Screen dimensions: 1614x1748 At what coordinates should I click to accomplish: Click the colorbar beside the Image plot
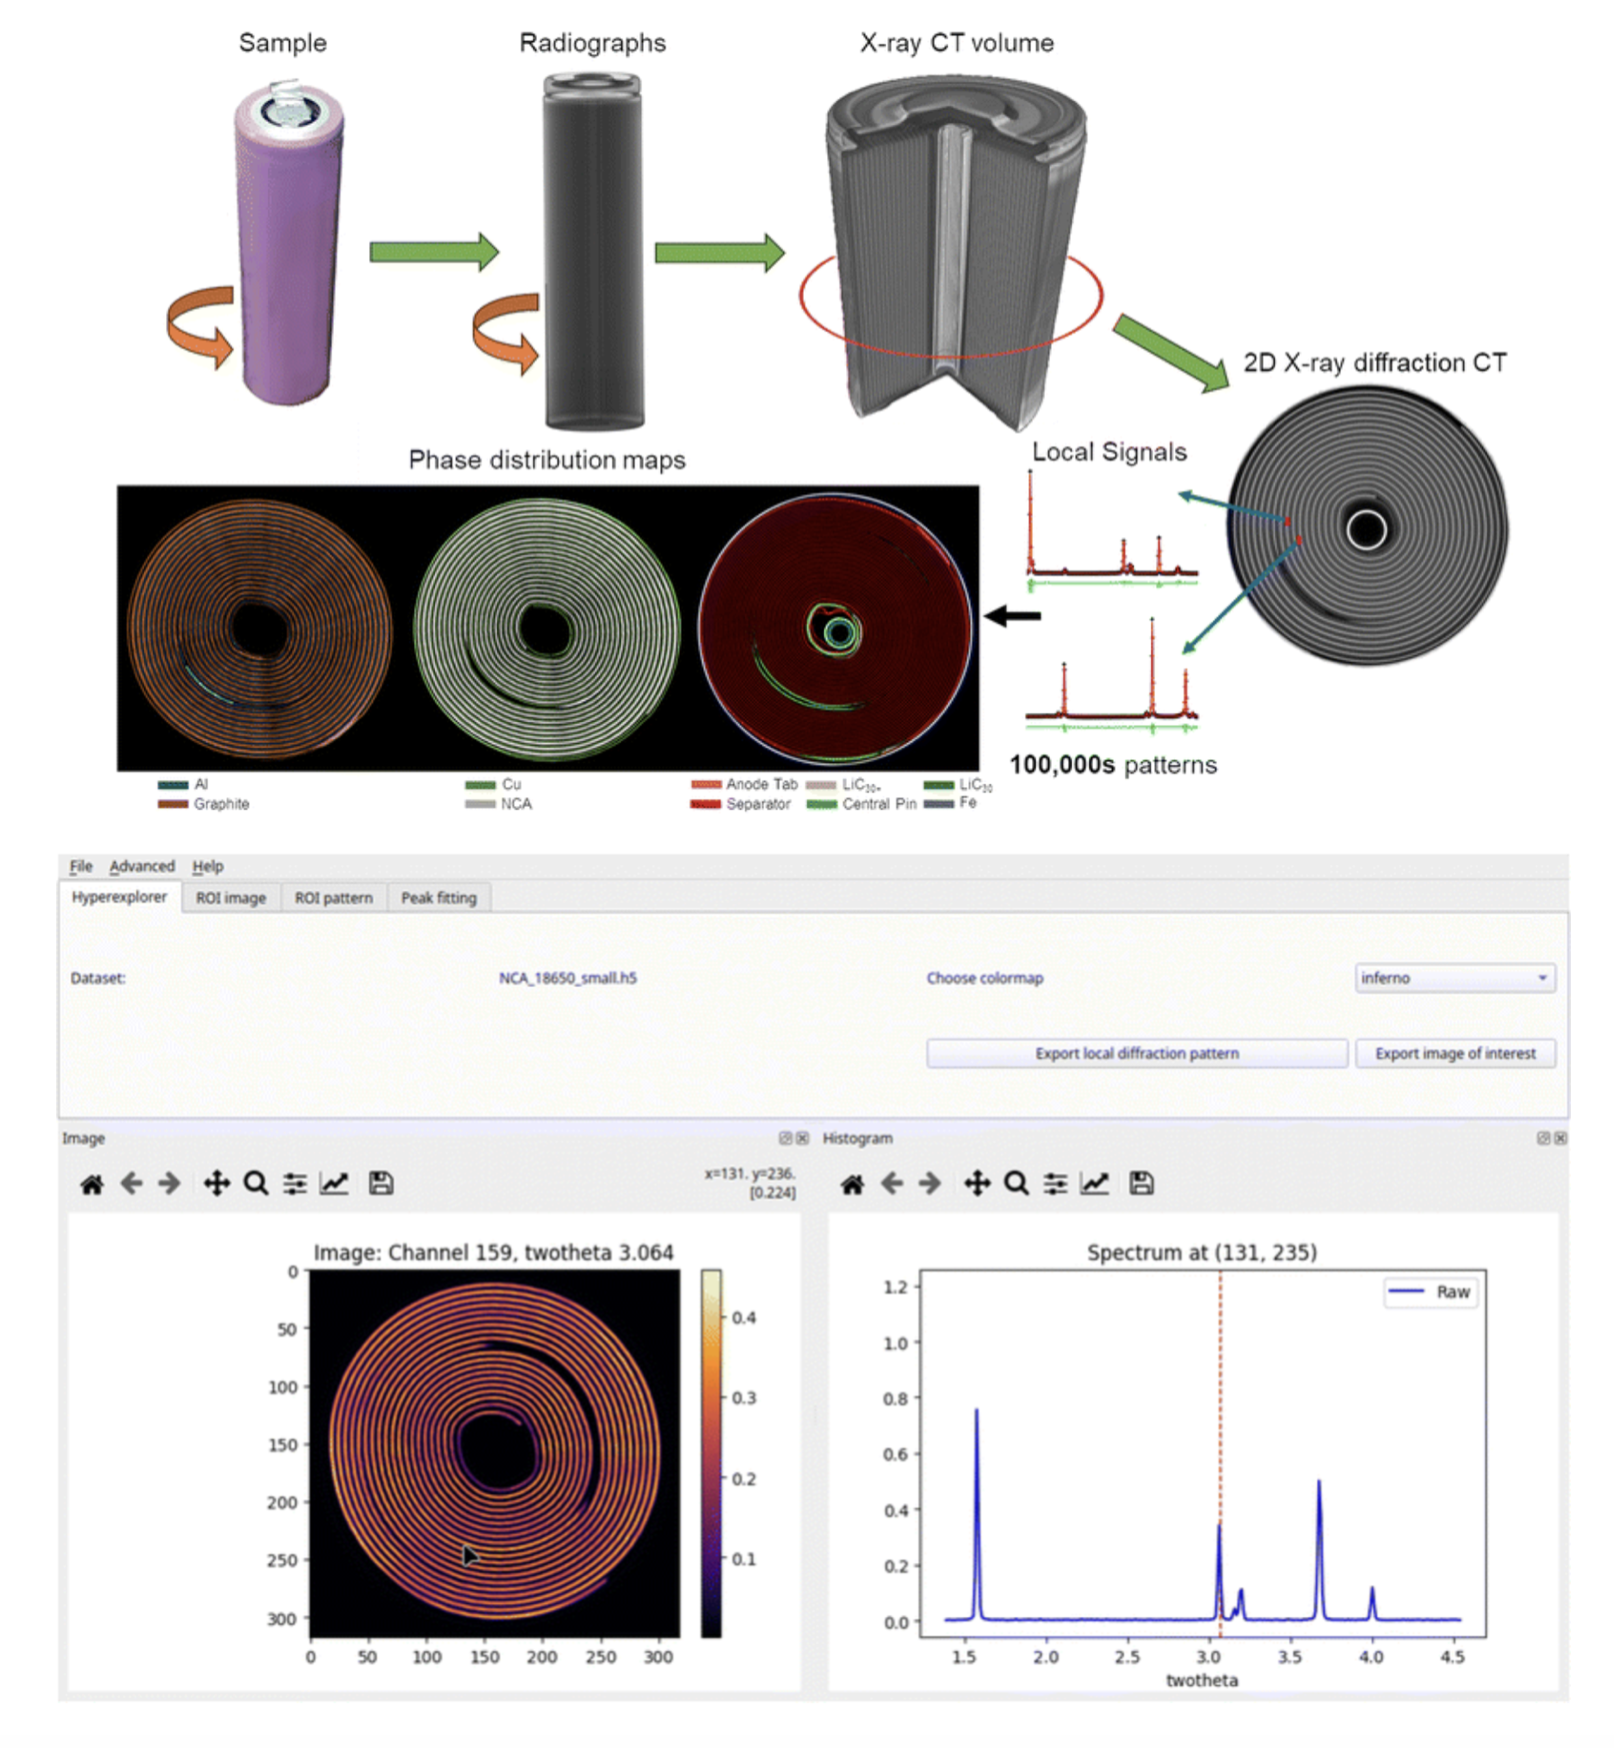pos(711,1452)
